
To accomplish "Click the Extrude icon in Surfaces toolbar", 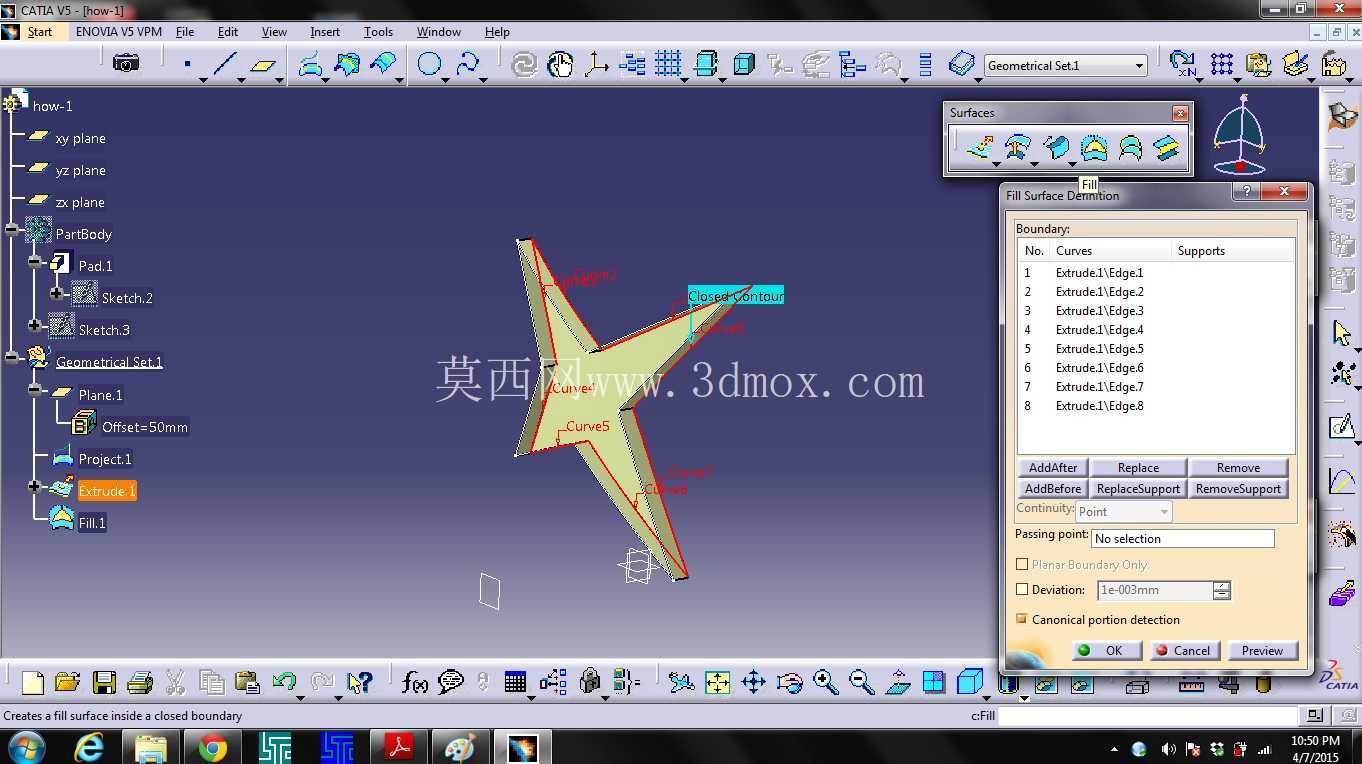I will [979, 148].
